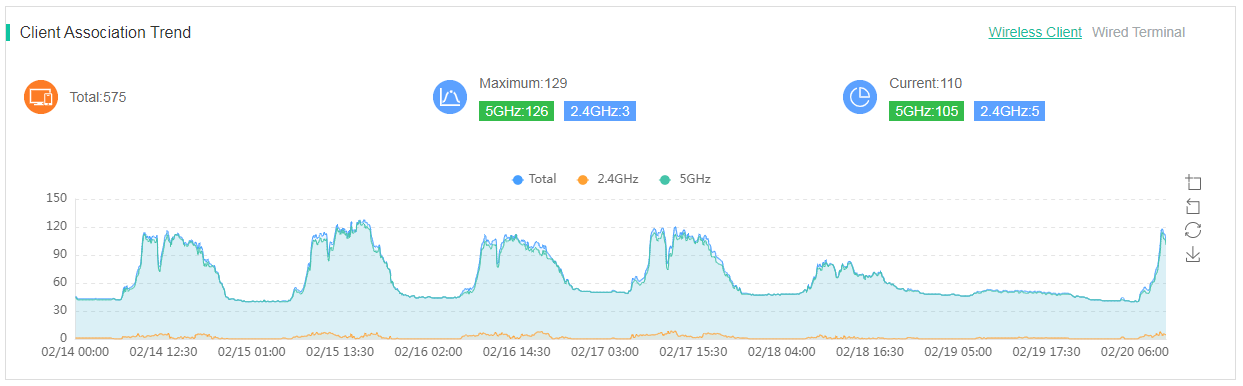Save the chart as an image

[1192, 255]
